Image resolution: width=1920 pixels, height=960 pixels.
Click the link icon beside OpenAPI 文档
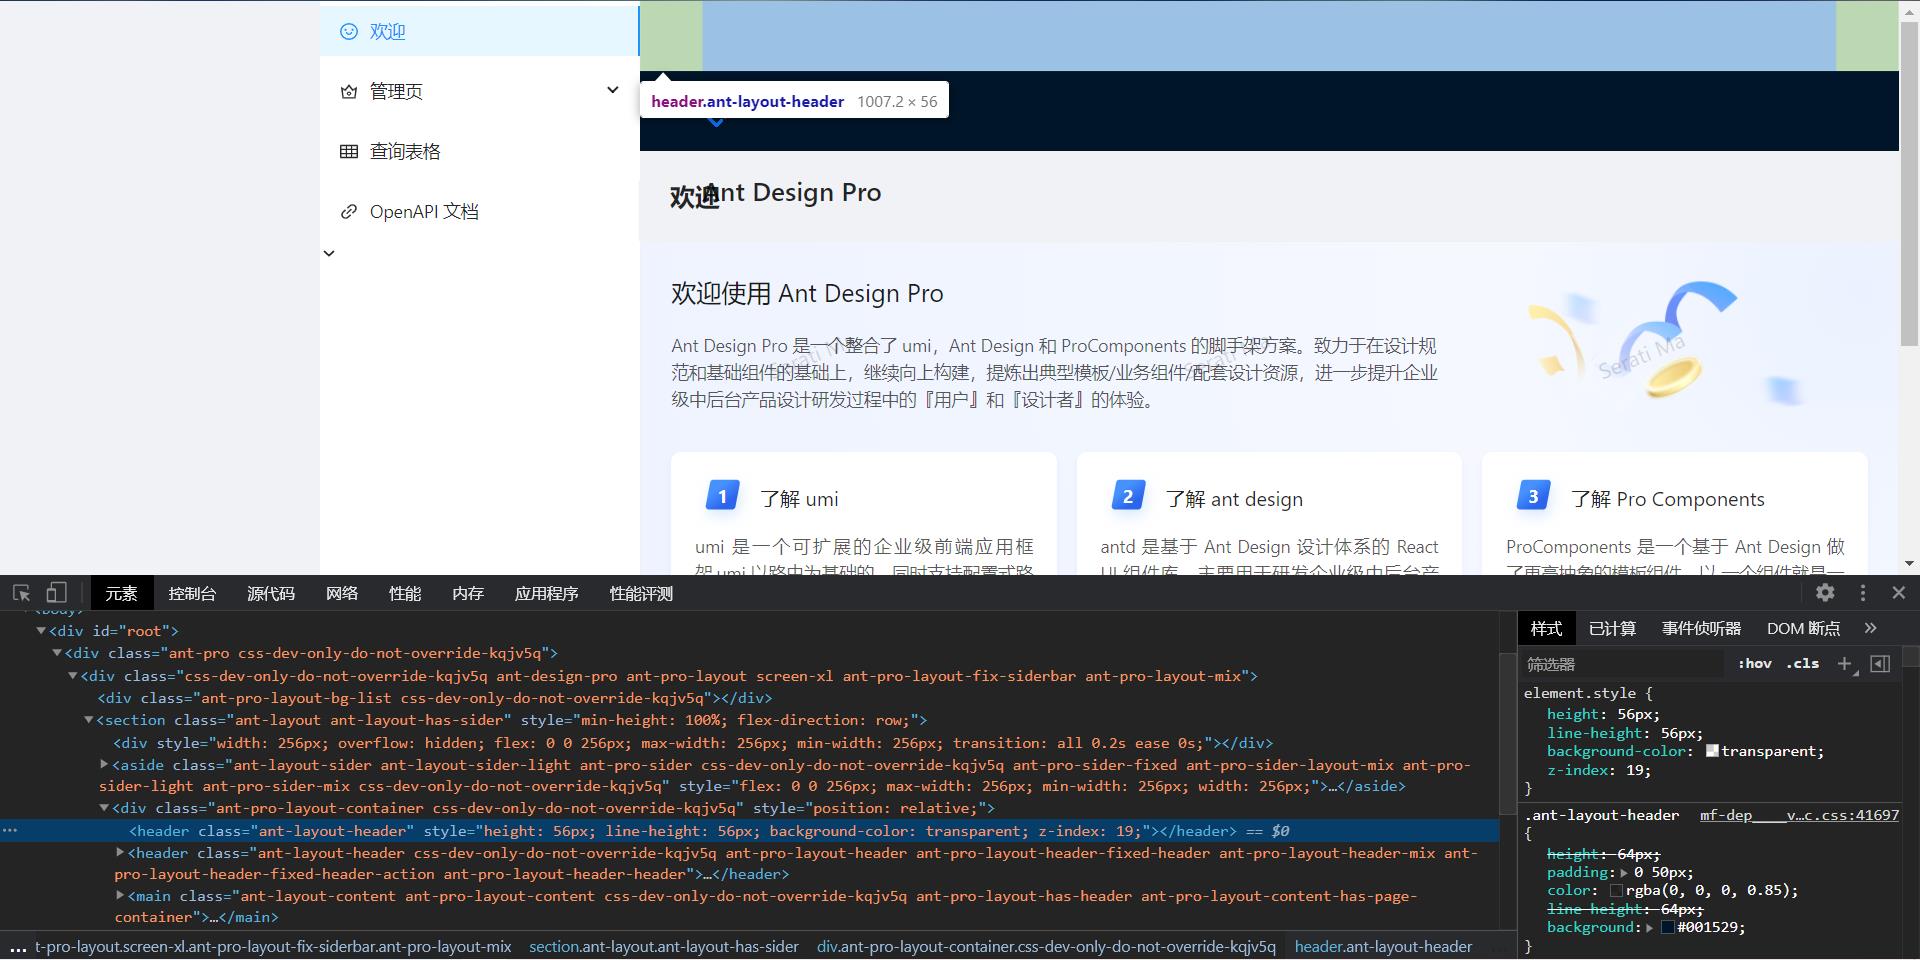coord(348,211)
